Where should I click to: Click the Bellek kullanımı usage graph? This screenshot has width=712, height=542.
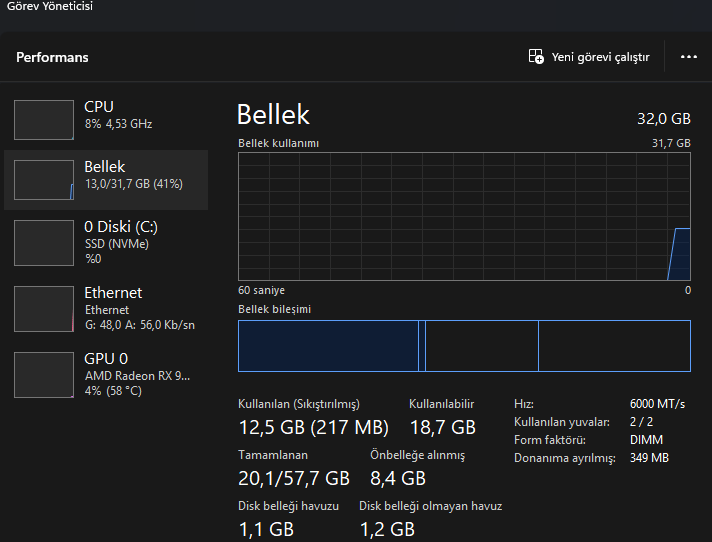(464, 217)
